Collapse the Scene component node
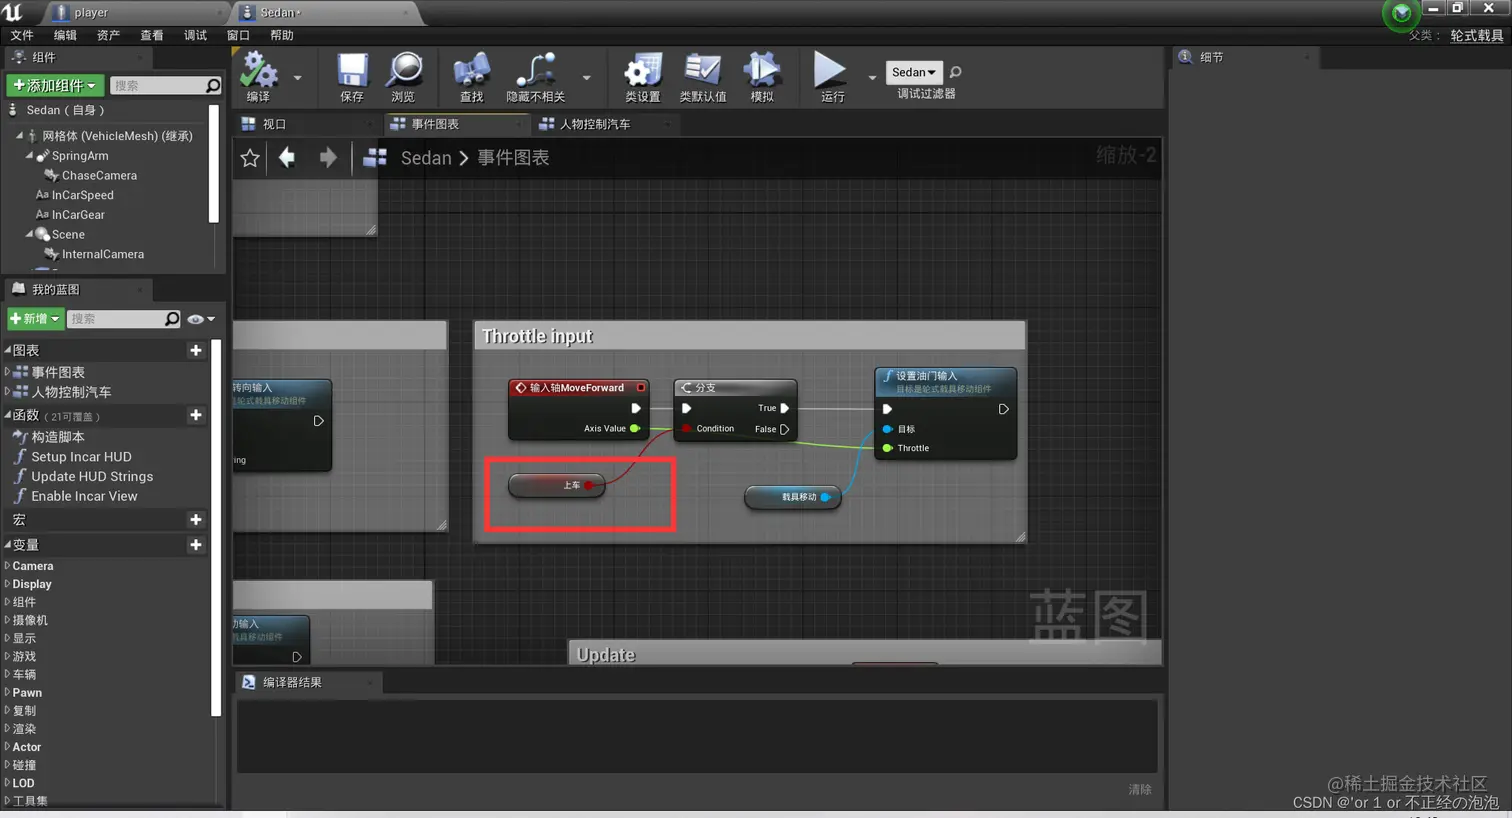 [x=29, y=234]
